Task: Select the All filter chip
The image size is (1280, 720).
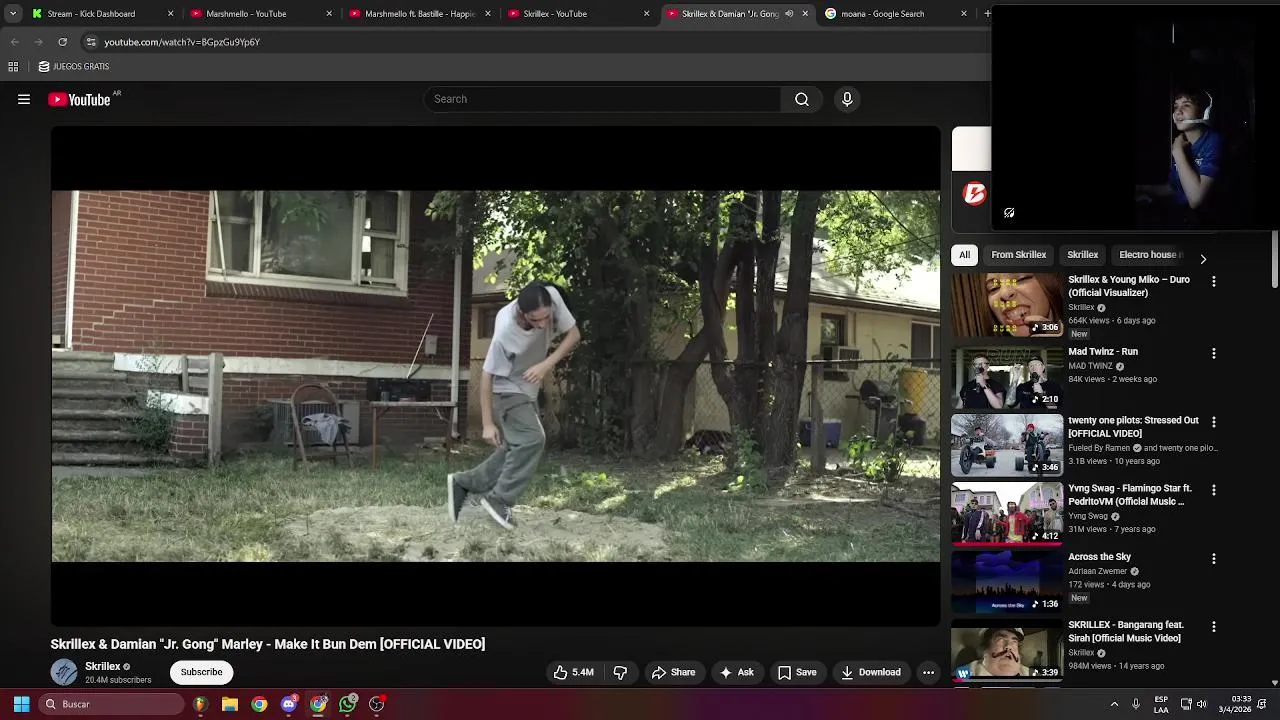Action: 964,255
